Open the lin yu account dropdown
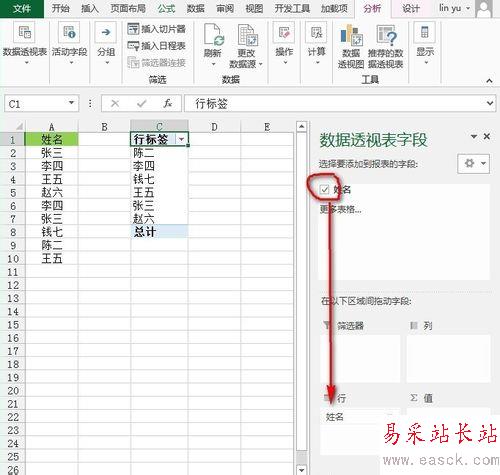The width and height of the screenshot is (500, 475). tap(468, 8)
